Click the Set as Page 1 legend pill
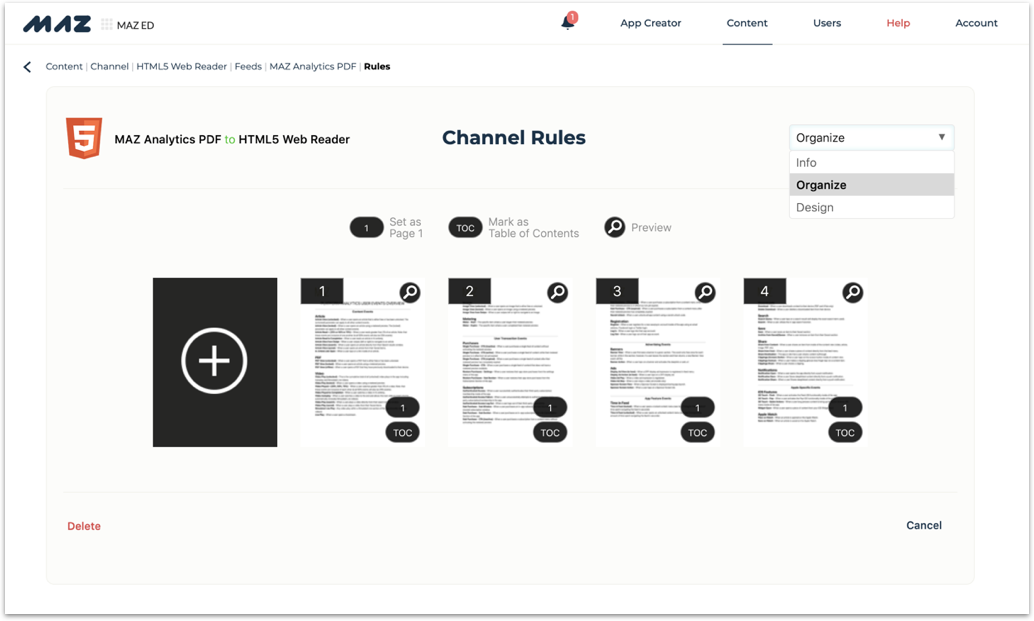This screenshot has height=621, width=1034. (x=367, y=228)
